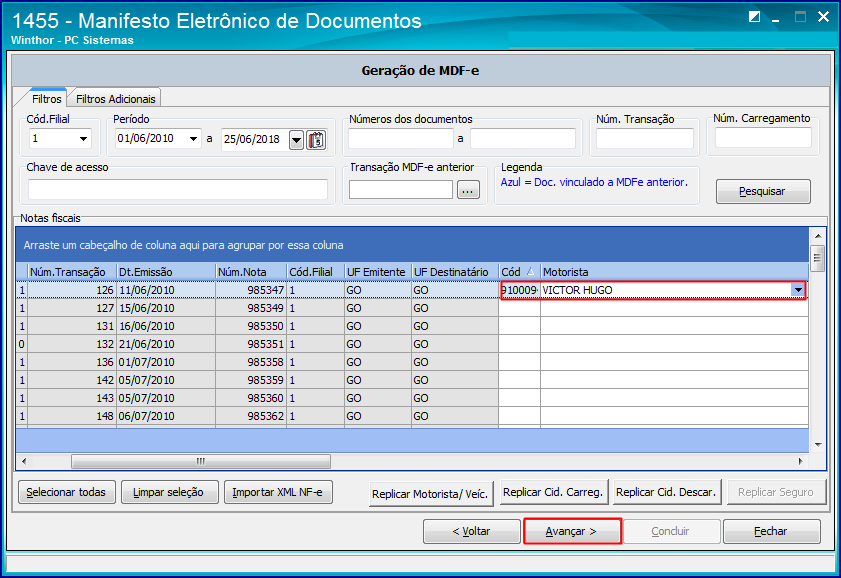Click Limpar seleção button

pyautogui.click(x=169, y=492)
